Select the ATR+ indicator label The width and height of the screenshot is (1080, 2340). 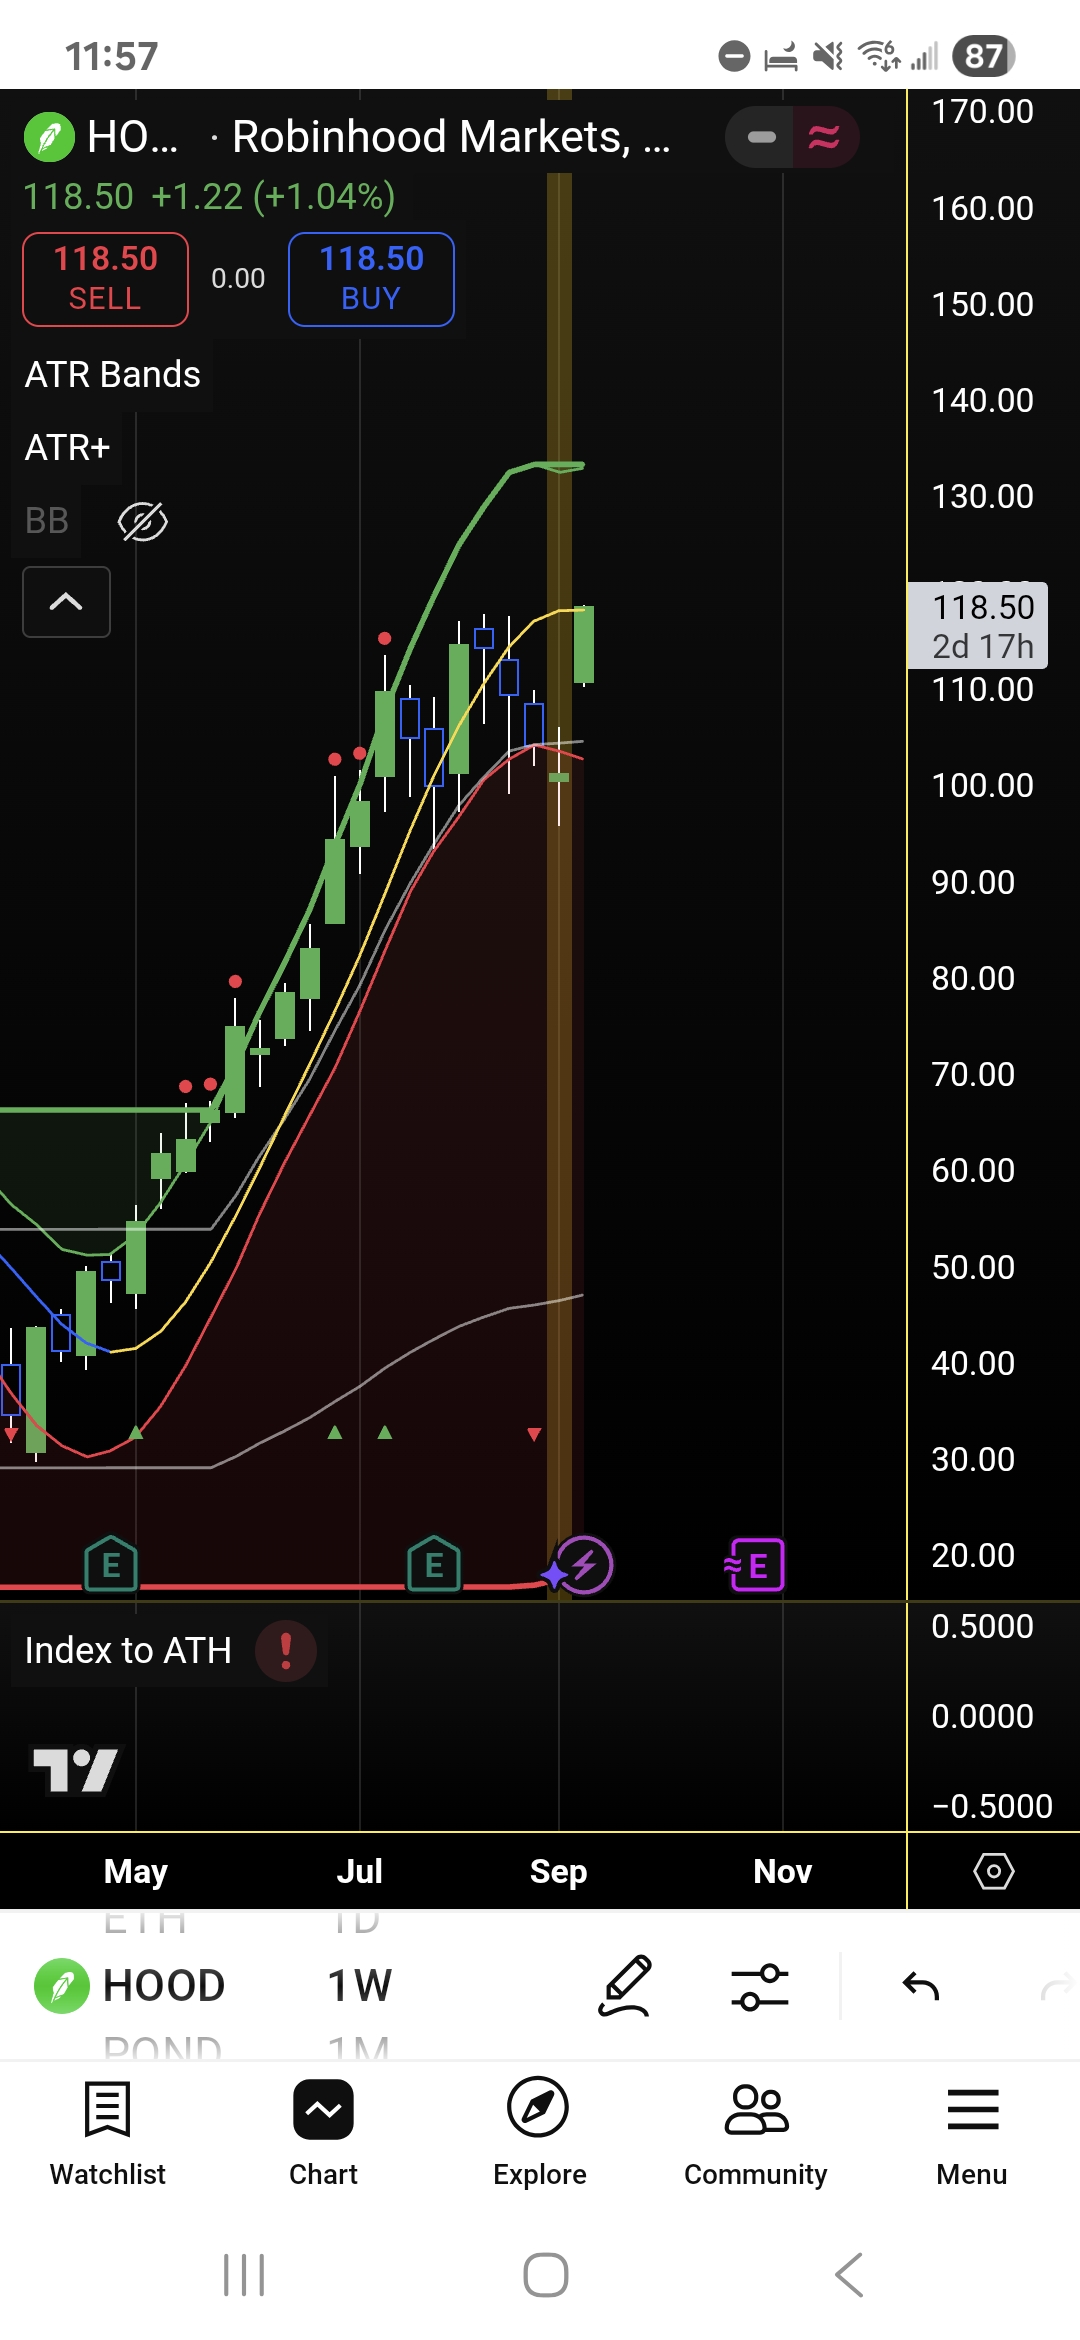(x=67, y=447)
